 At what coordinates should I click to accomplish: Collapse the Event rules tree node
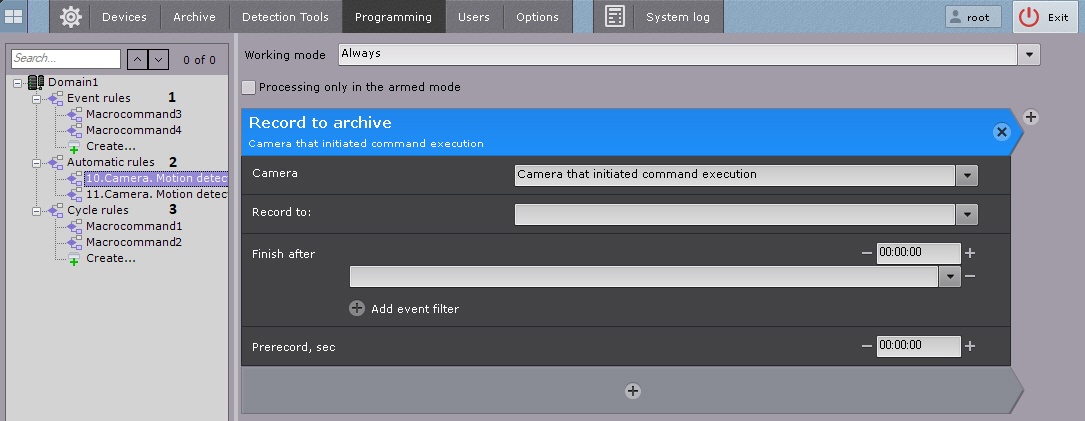[37, 99]
